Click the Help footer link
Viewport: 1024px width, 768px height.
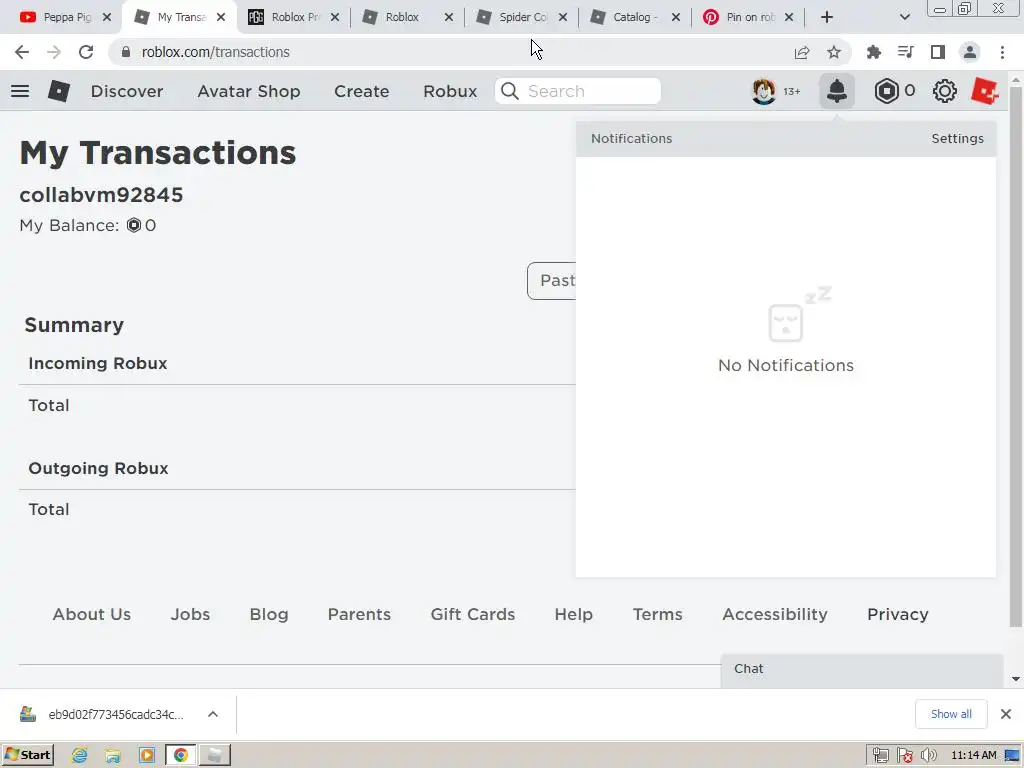[x=573, y=614]
